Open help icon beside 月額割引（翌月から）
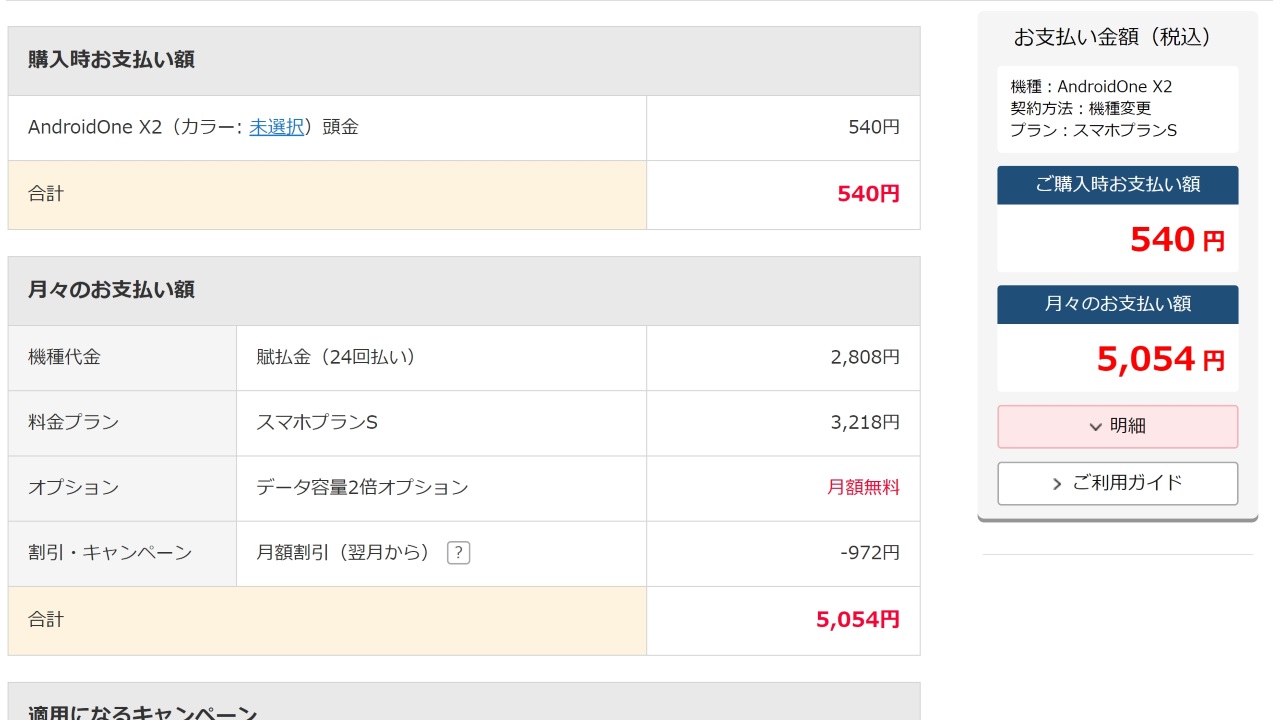 [x=458, y=553]
